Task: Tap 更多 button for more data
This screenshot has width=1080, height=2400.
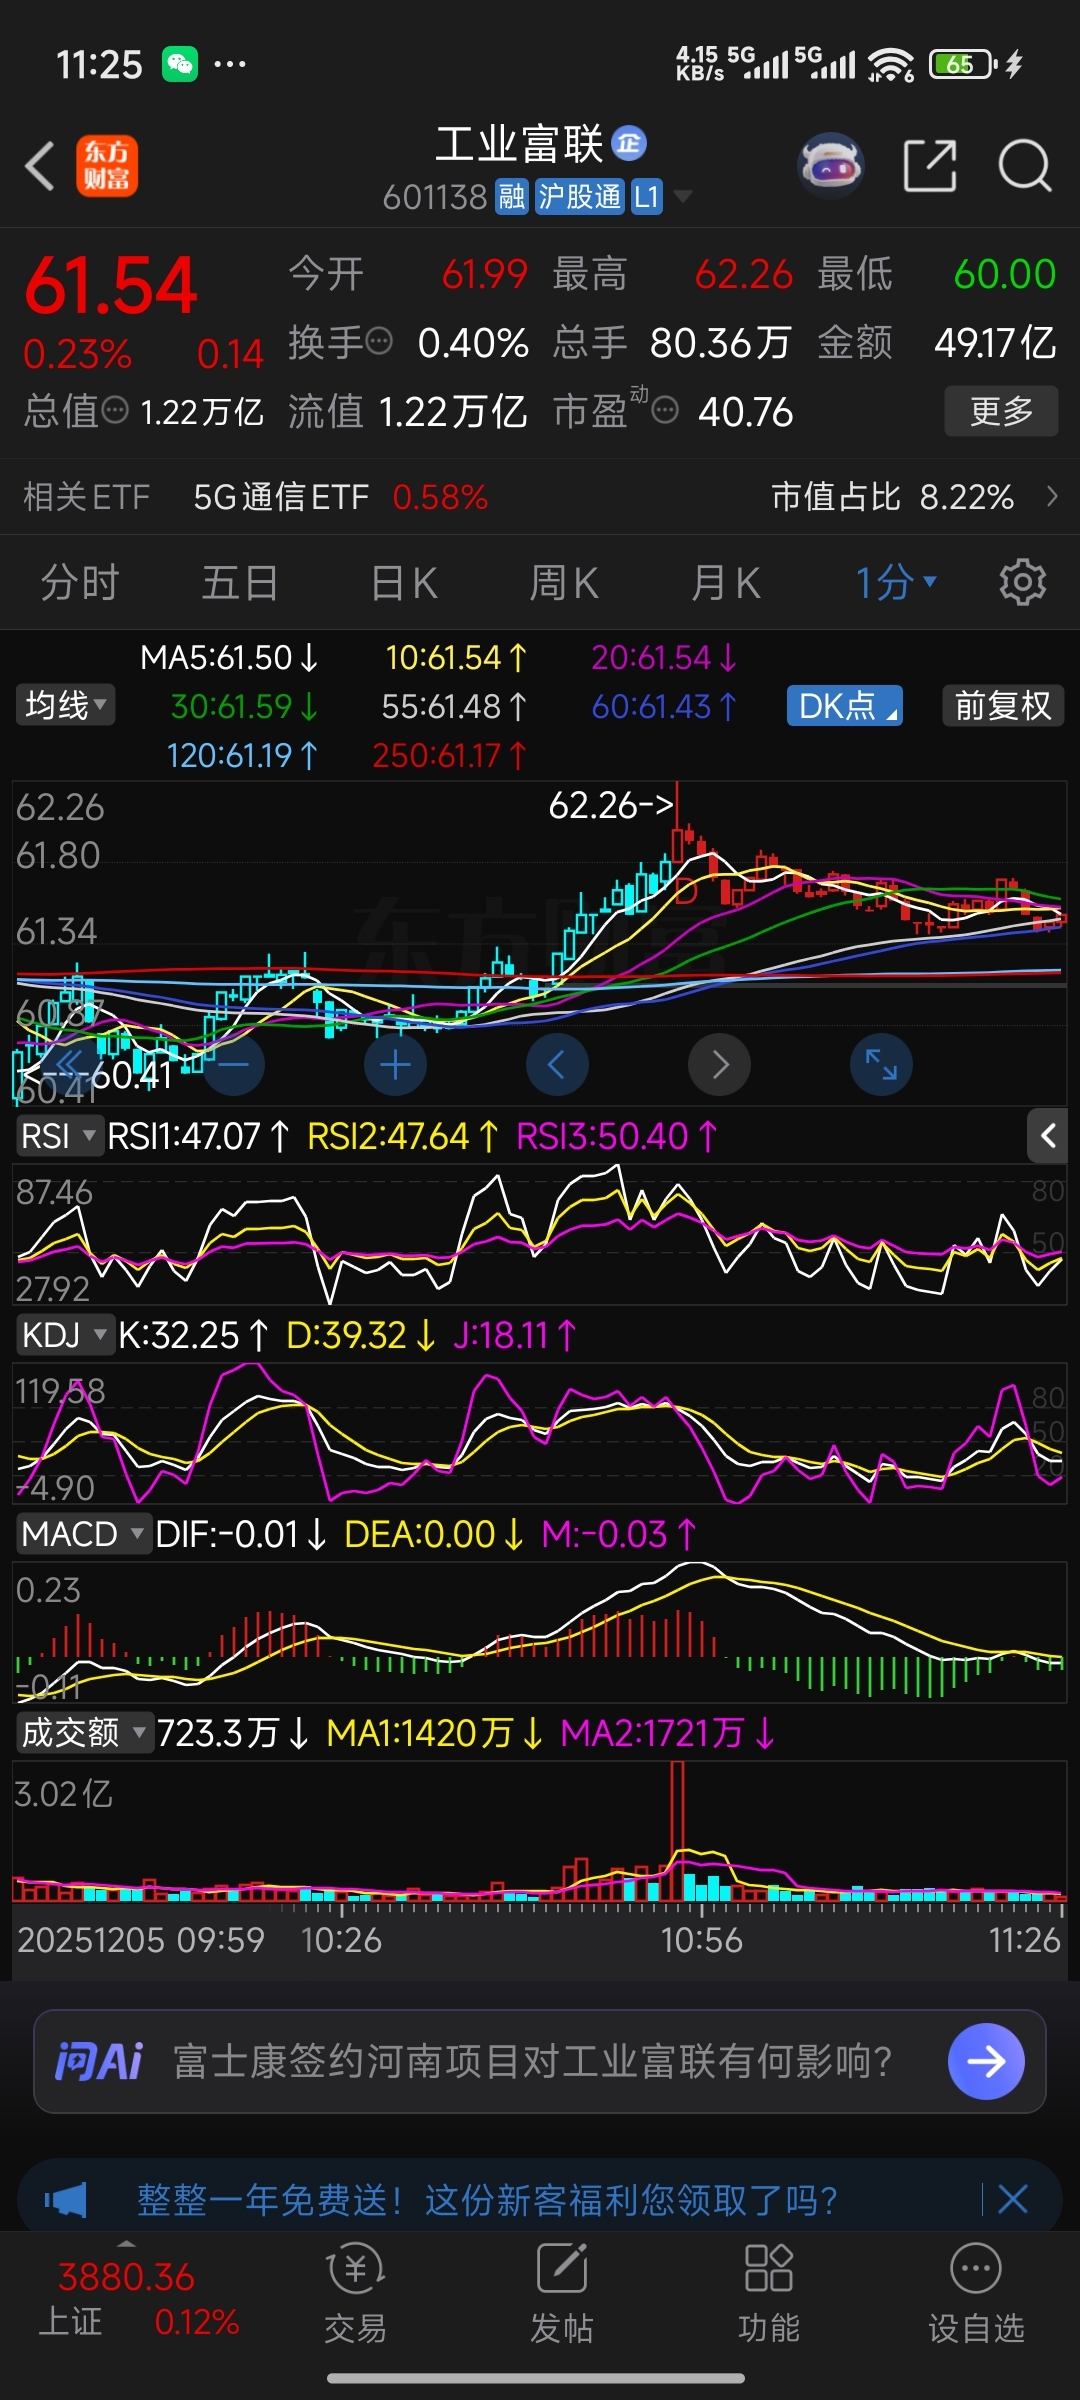Action: click(x=1001, y=411)
